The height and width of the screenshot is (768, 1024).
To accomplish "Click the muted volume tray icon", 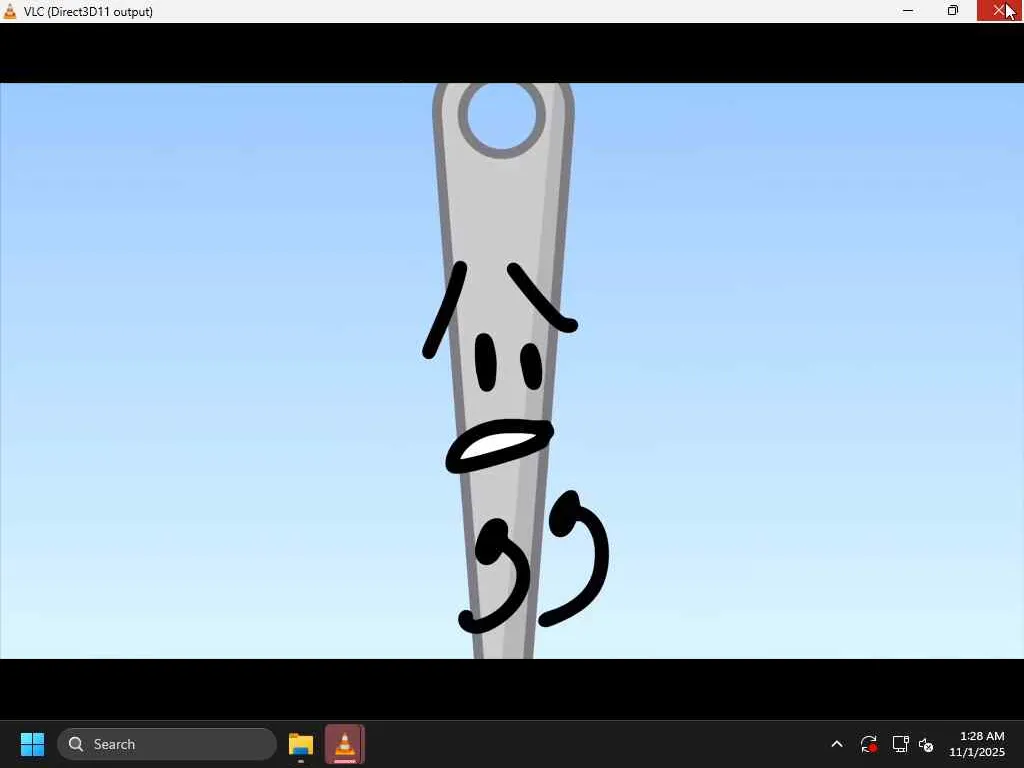I will (x=926, y=744).
